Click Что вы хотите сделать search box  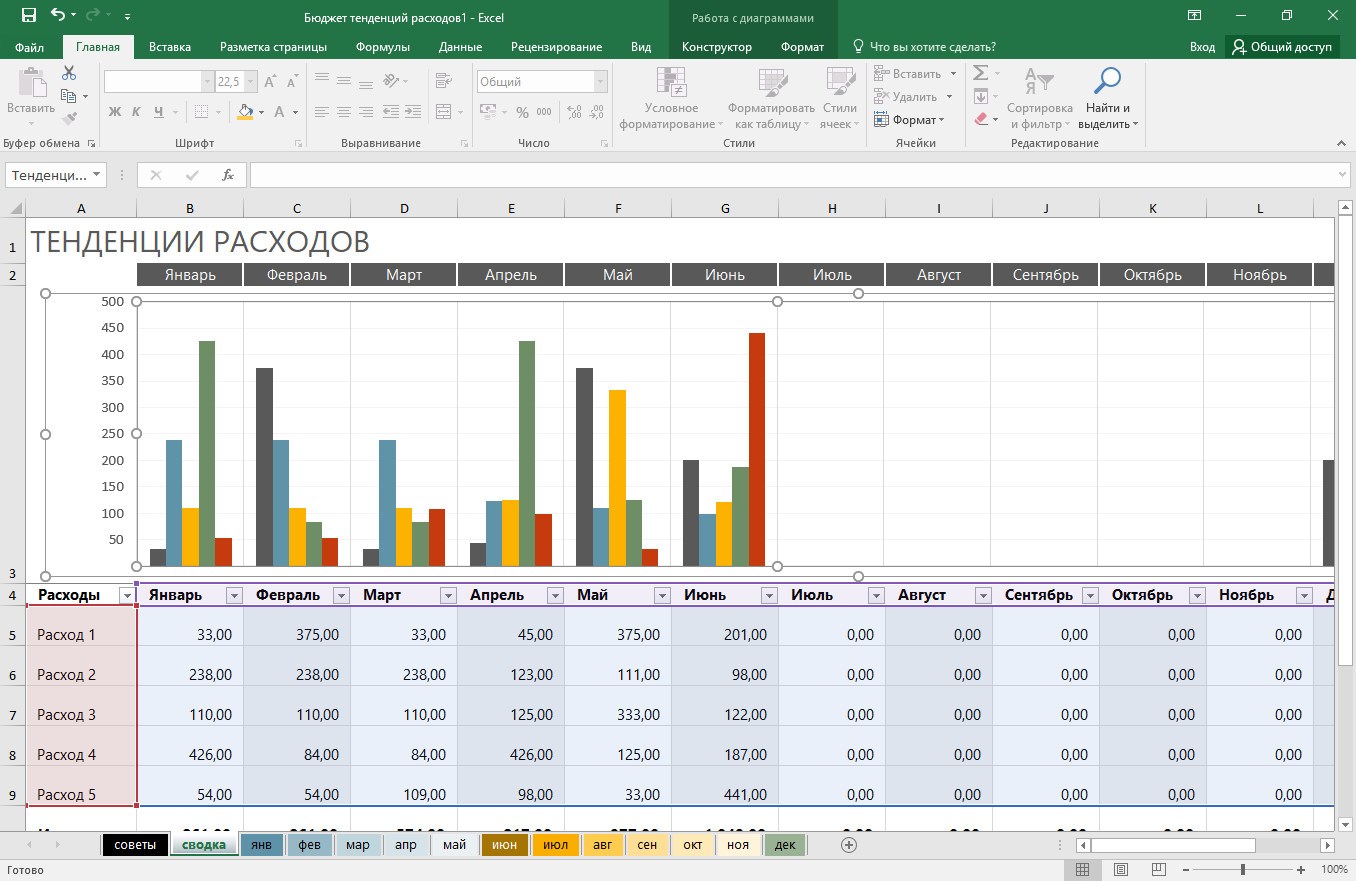tap(923, 47)
